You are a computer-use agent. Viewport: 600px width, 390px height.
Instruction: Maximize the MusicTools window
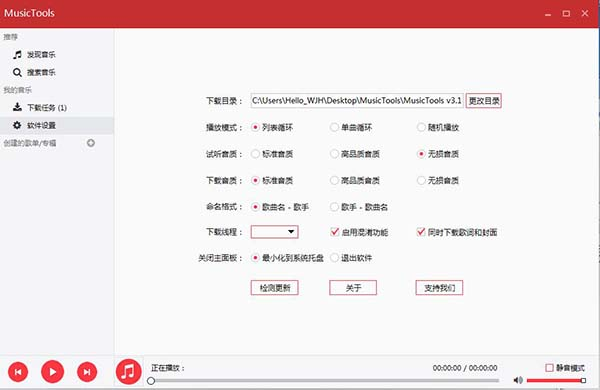click(x=566, y=14)
